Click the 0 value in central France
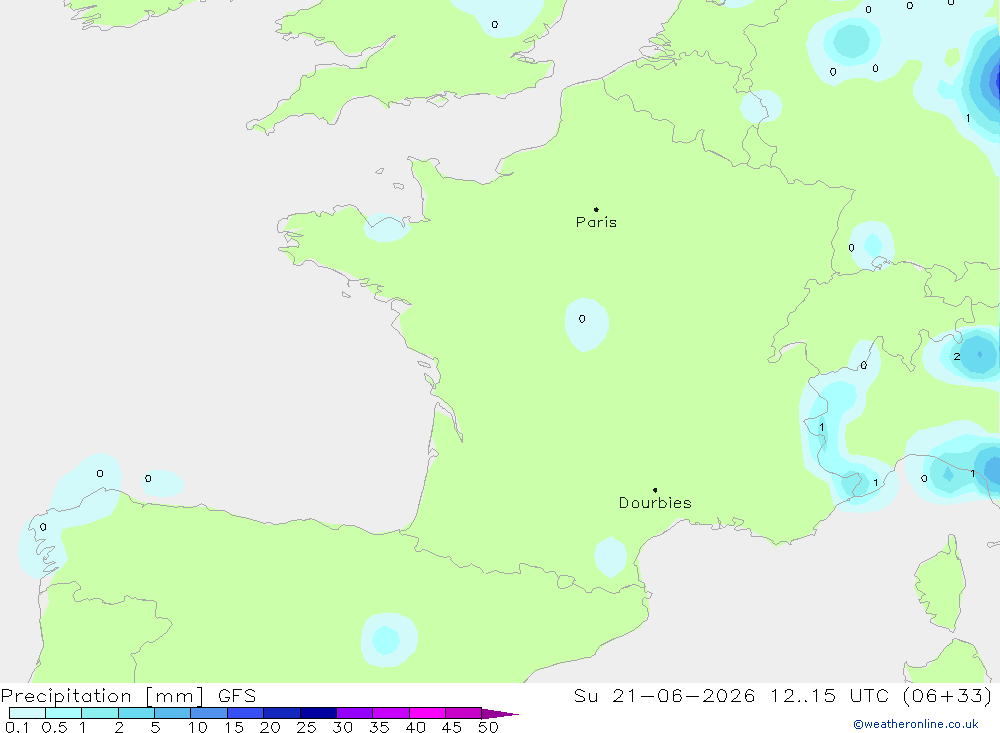The width and height of the screenshot is (1000, 733). [x=582, y=318]
